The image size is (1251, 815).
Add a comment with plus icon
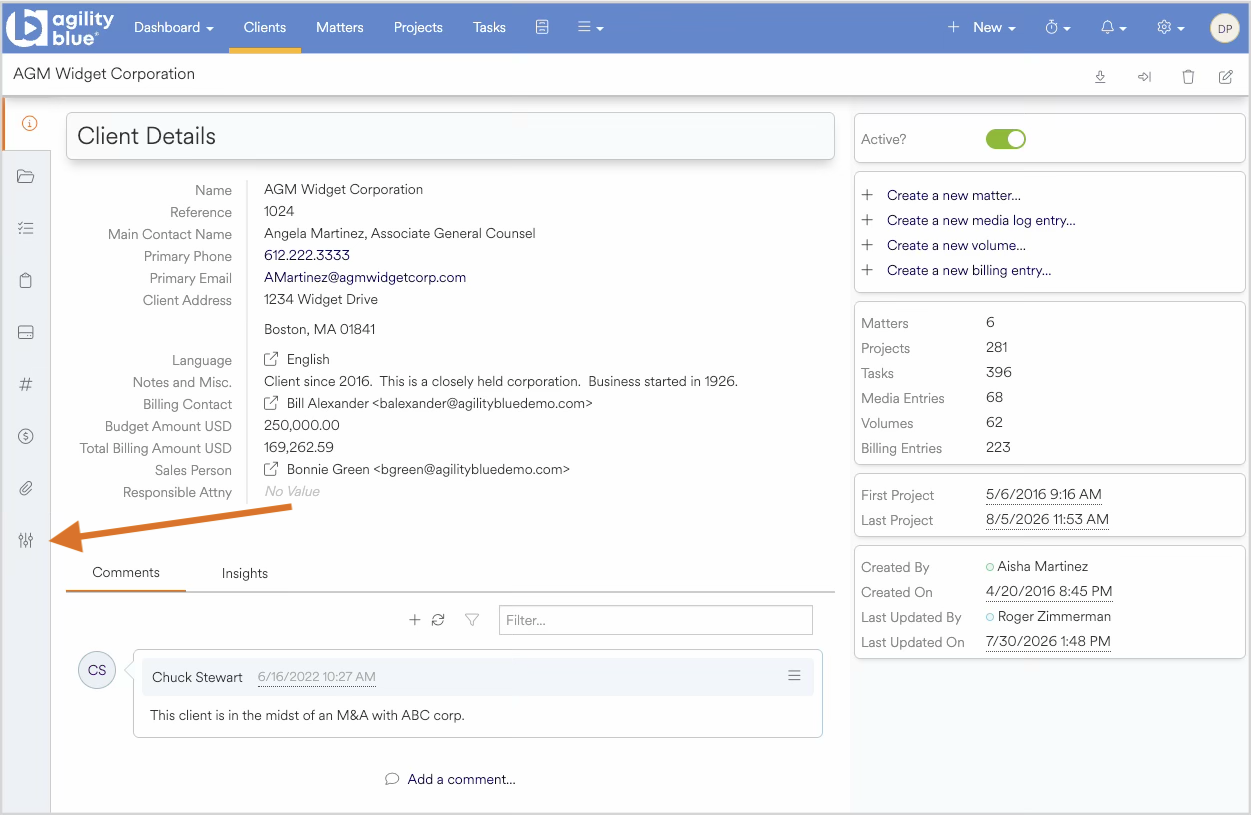415,620
